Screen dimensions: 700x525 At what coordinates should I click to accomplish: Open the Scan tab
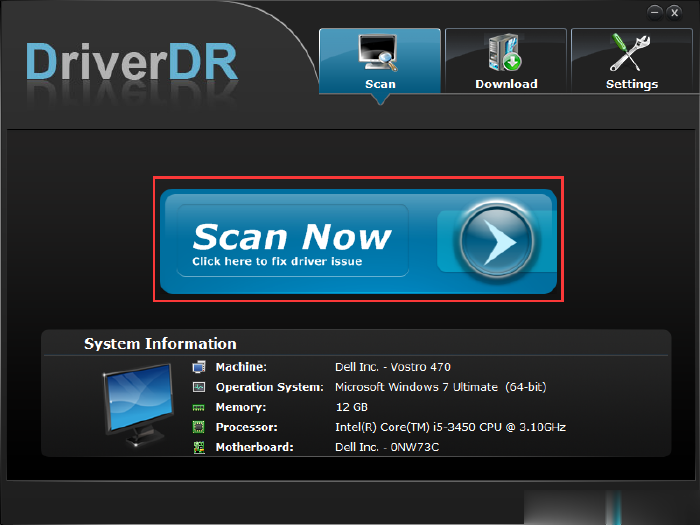pyautogui.click(x=380, y=61)
